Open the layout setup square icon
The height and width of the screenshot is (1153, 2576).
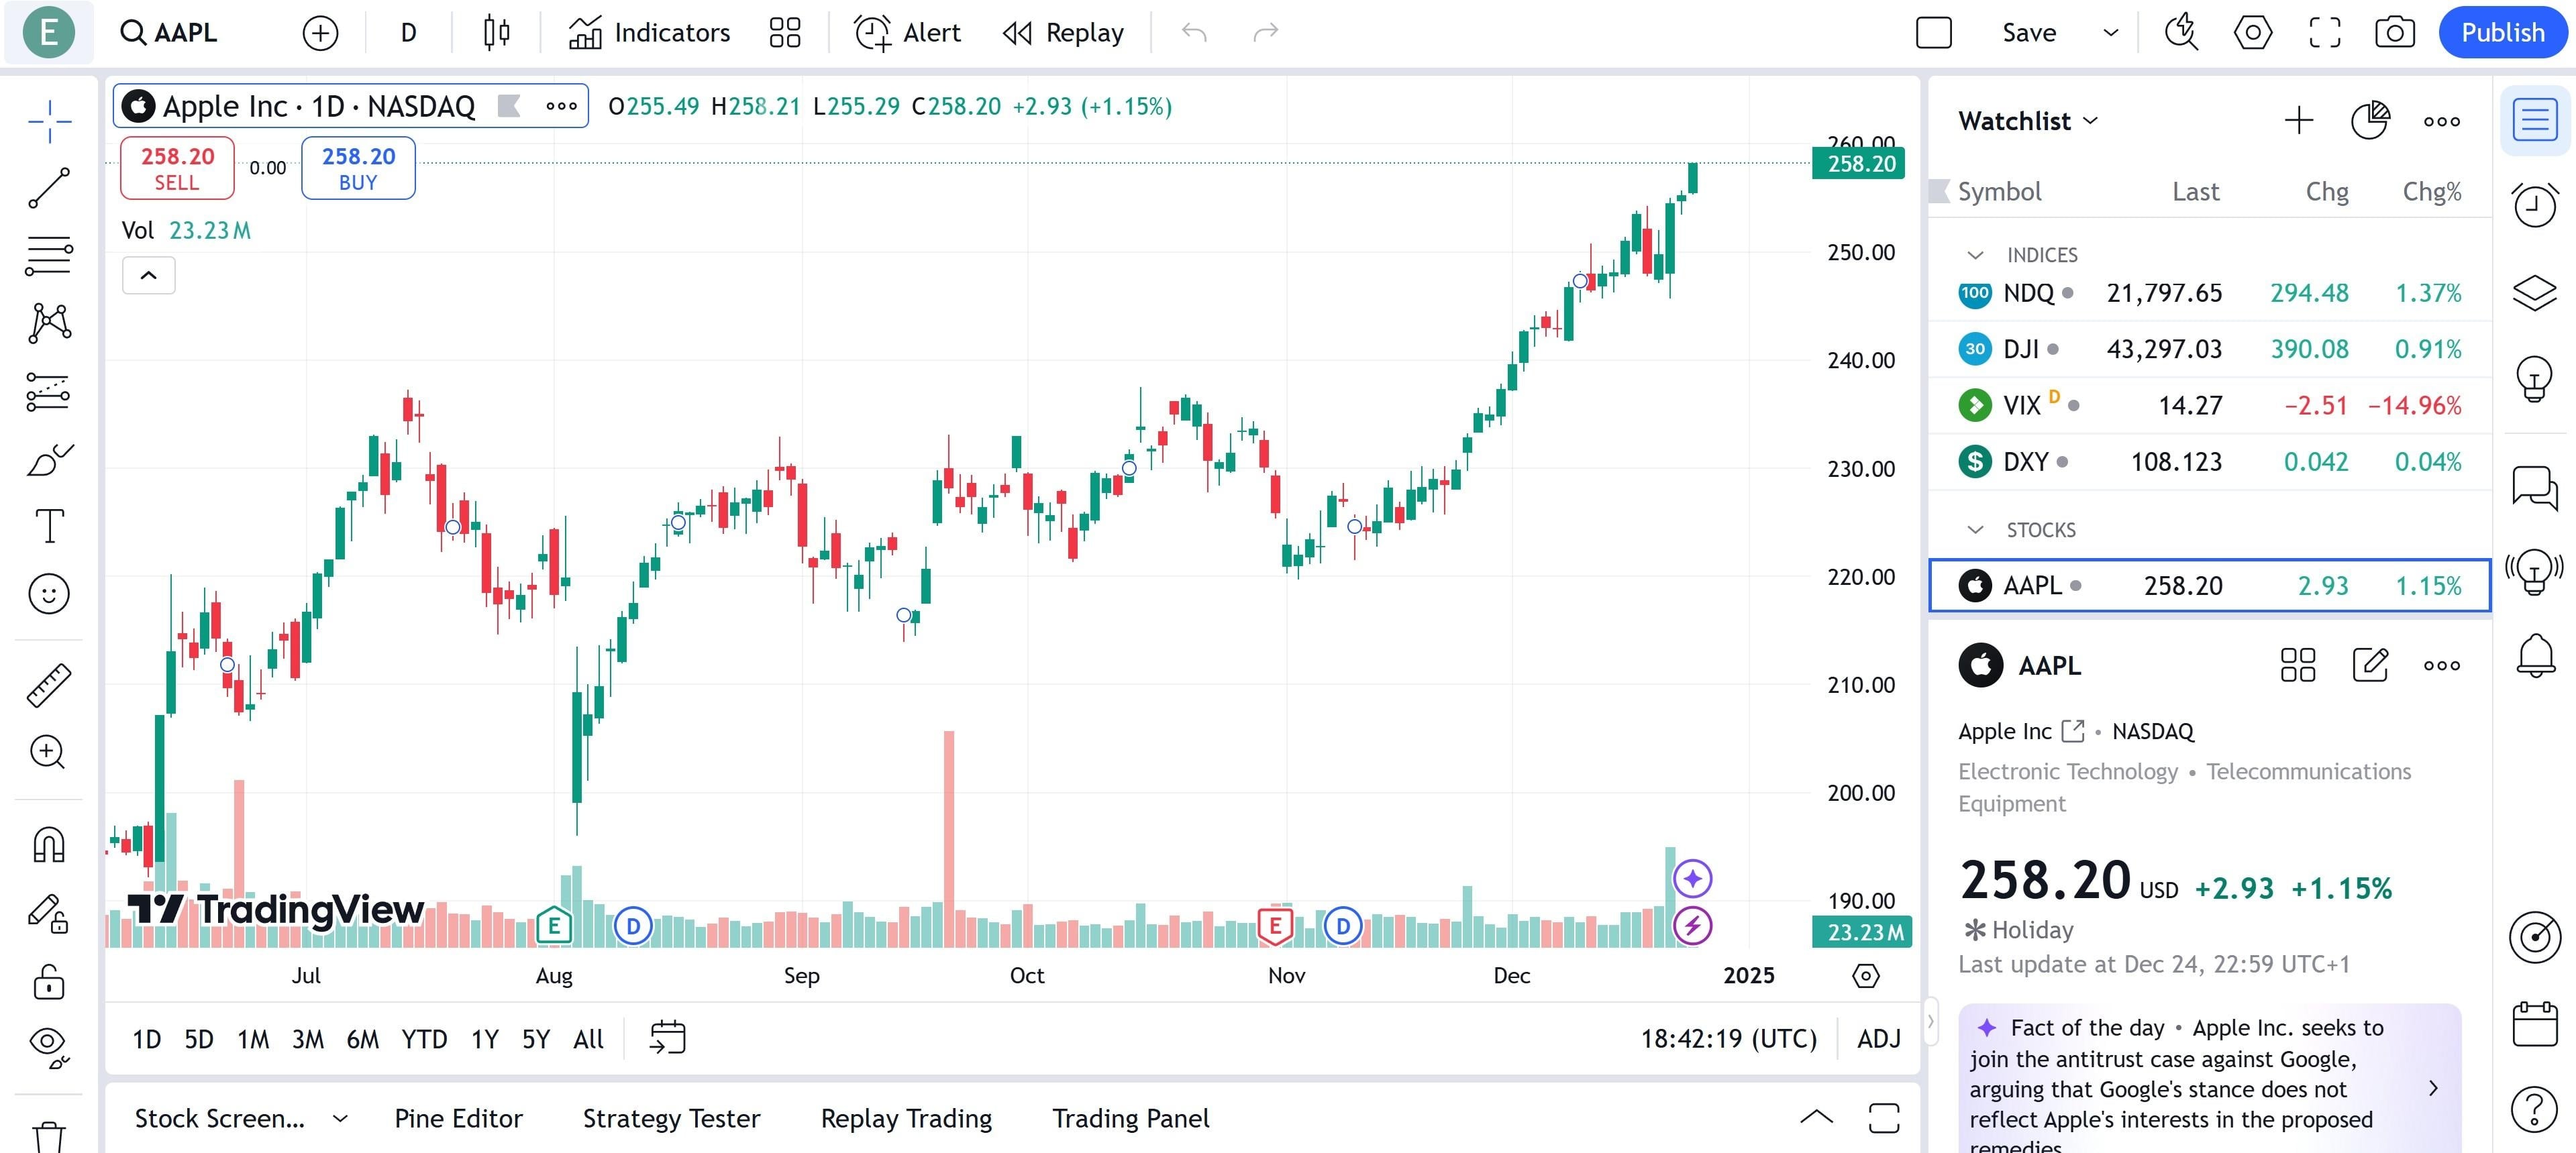pyautogui.click(x=1934, y=33)
